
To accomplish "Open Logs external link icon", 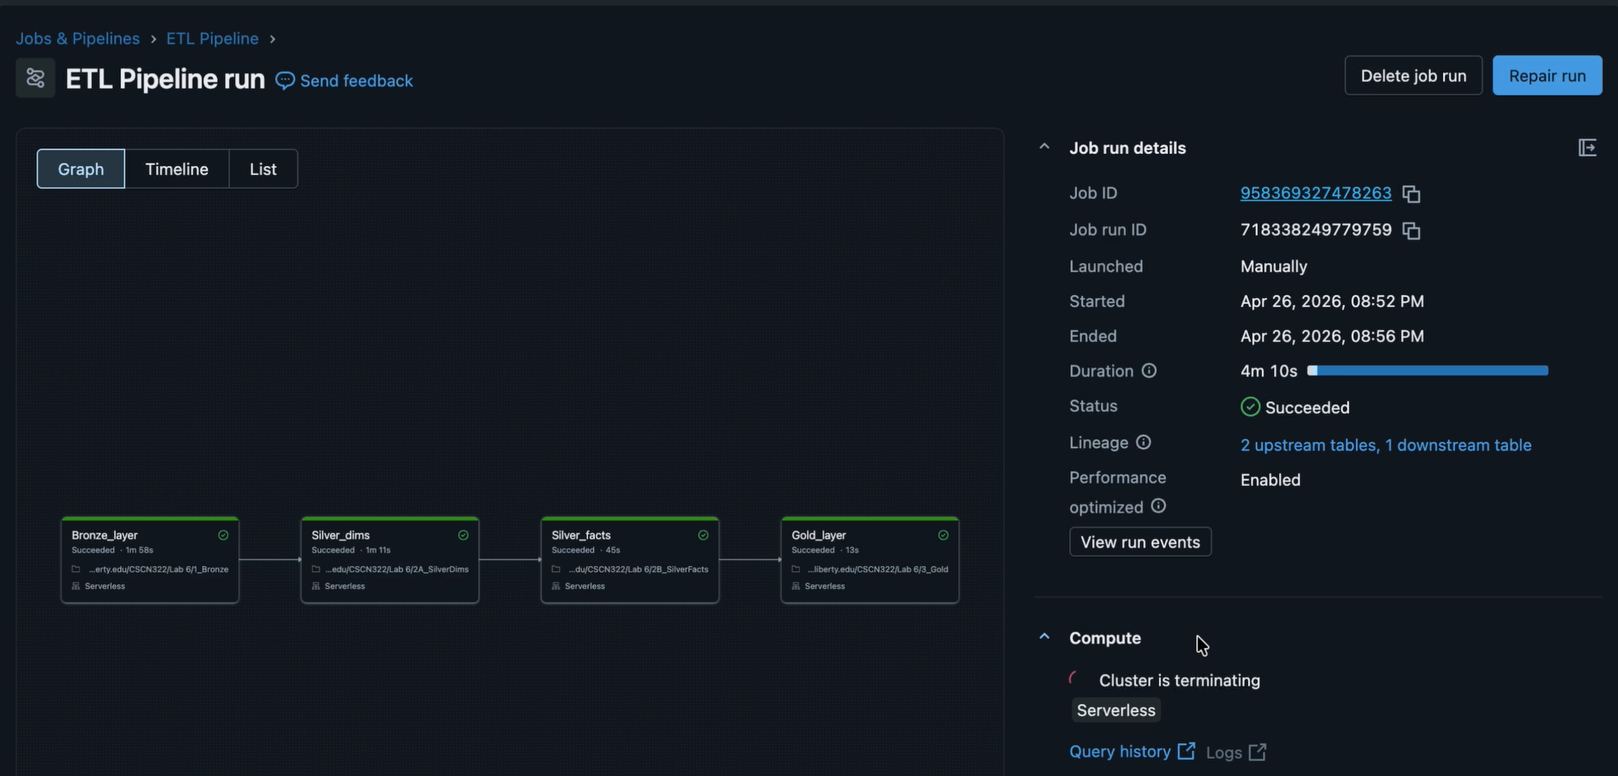I will 1257,752.
